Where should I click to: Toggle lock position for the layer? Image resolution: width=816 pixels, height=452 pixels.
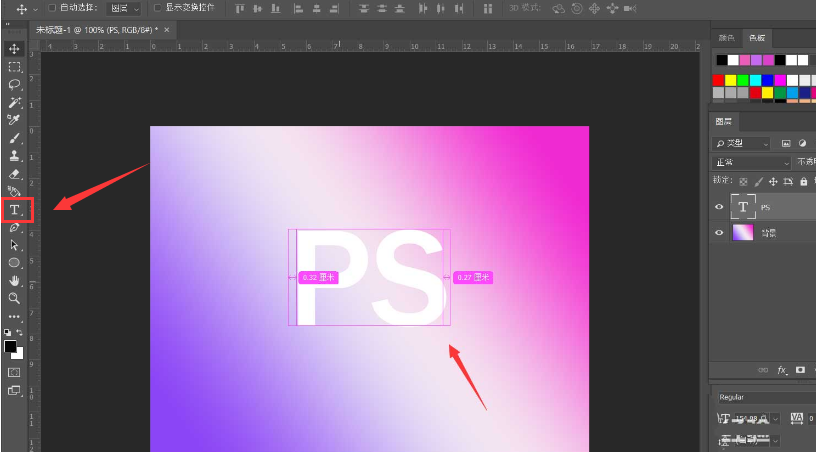pos(773,182)
